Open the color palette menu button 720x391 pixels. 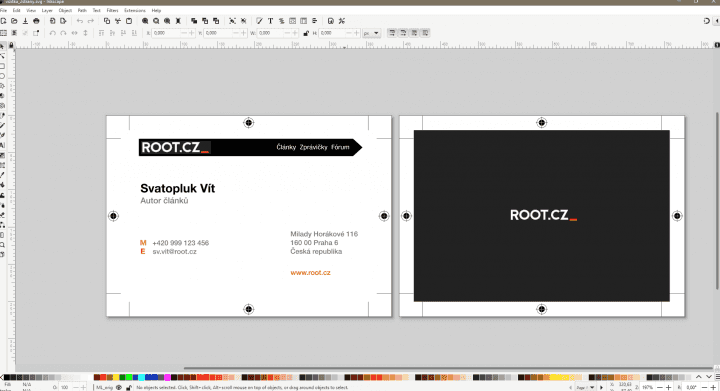pyautogui.click(x=717, y=377)
